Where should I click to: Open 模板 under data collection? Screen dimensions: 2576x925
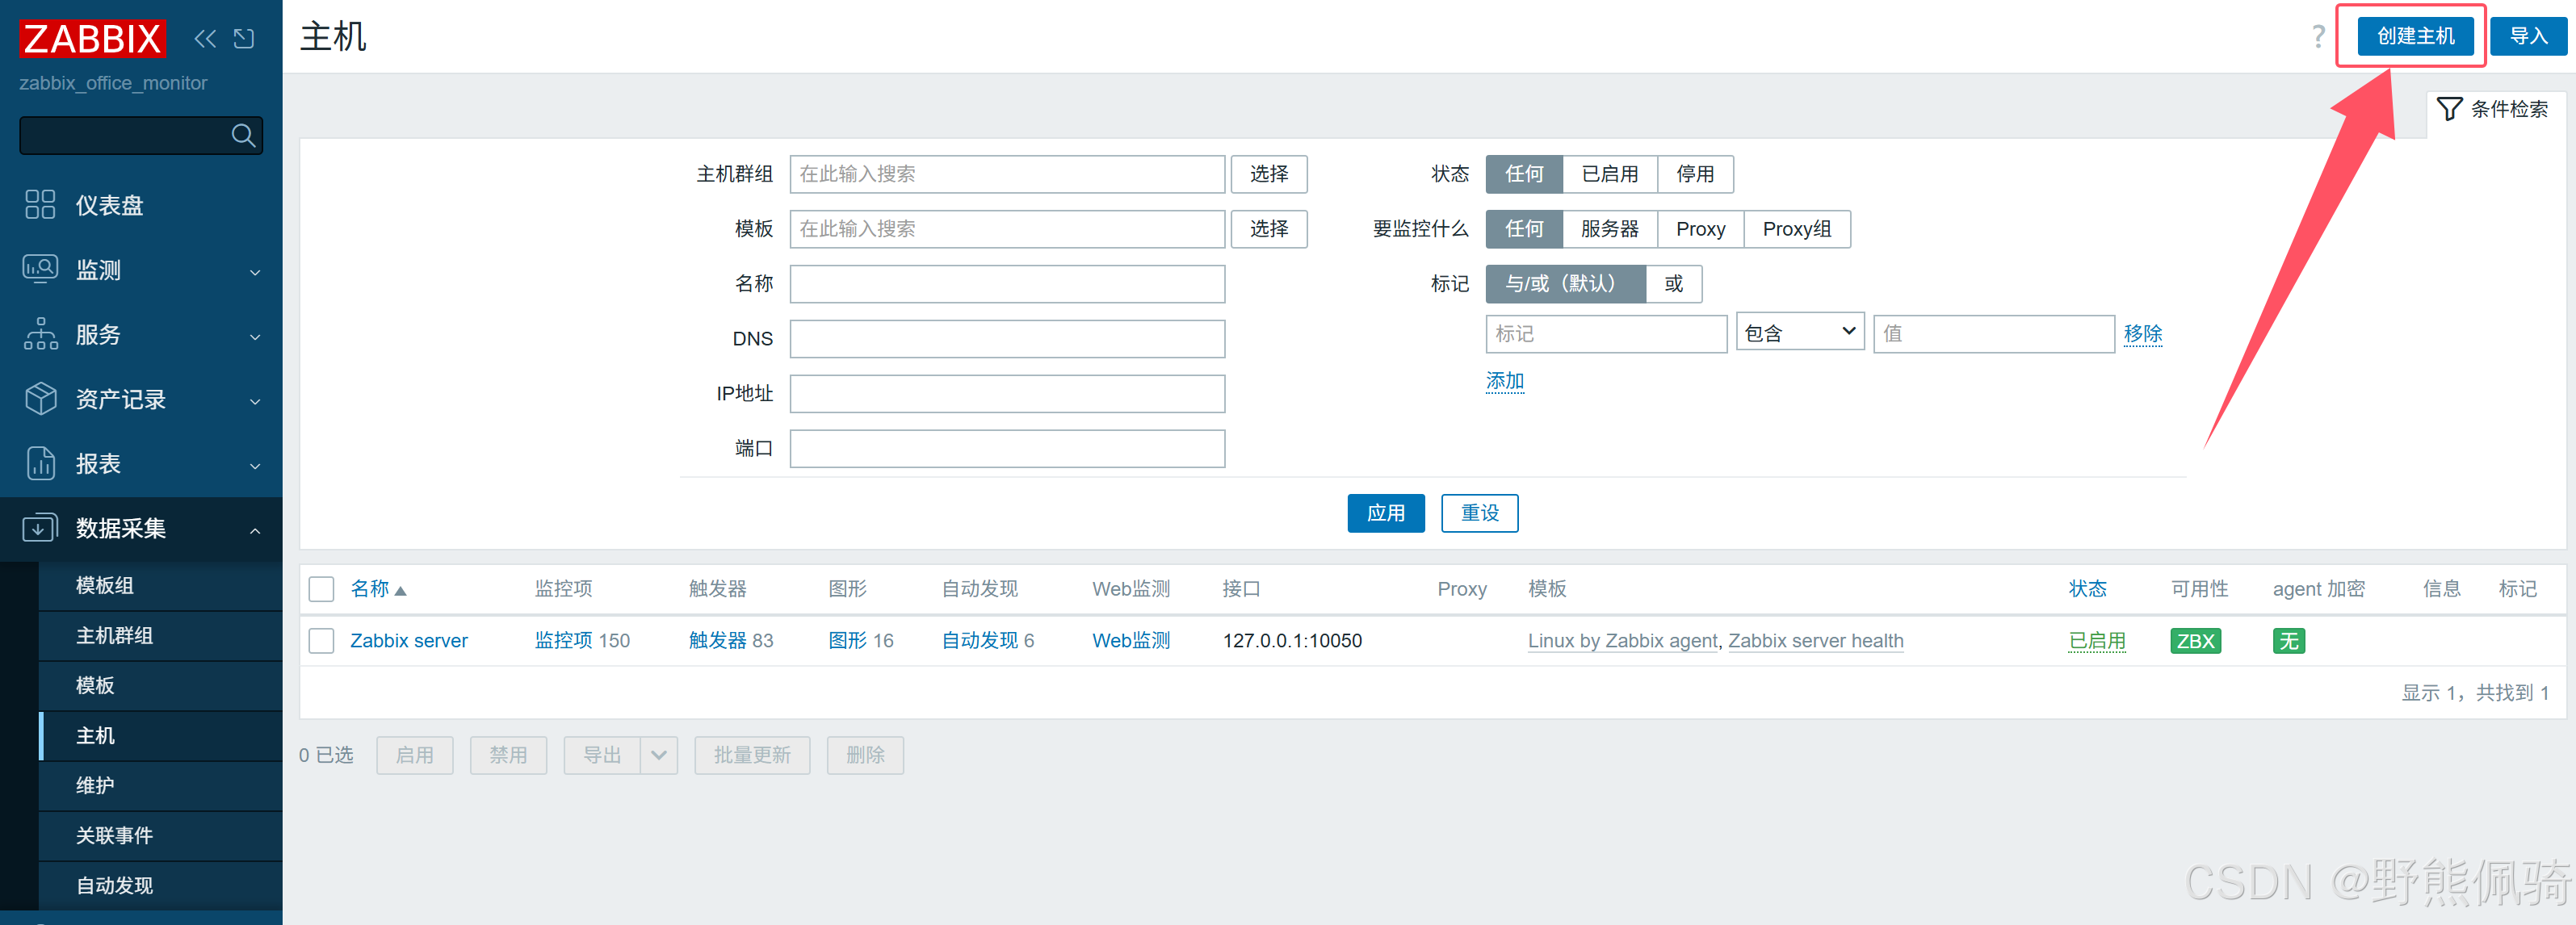(x=95, y=685)
